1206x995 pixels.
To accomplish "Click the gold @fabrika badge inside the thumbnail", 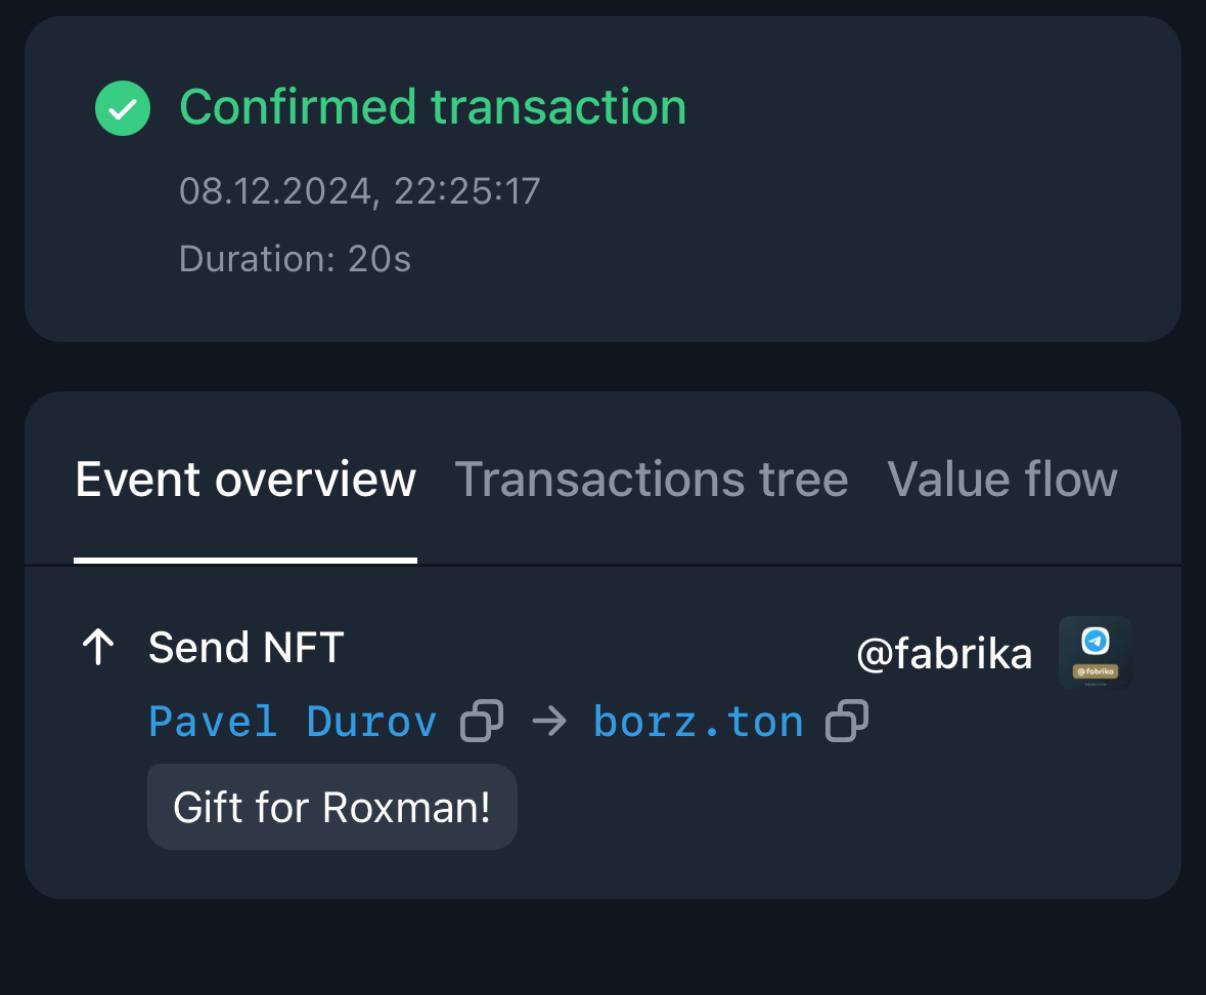I will (x=1096, y=671).
